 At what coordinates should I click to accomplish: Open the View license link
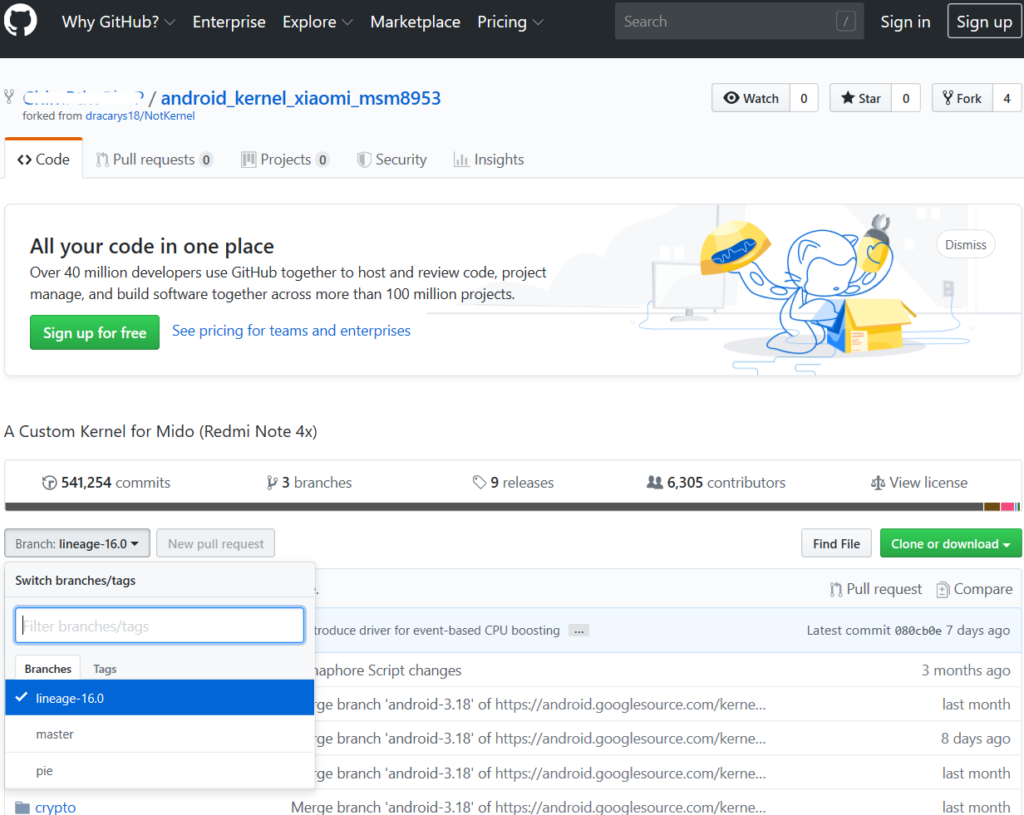tap(920, 483)
